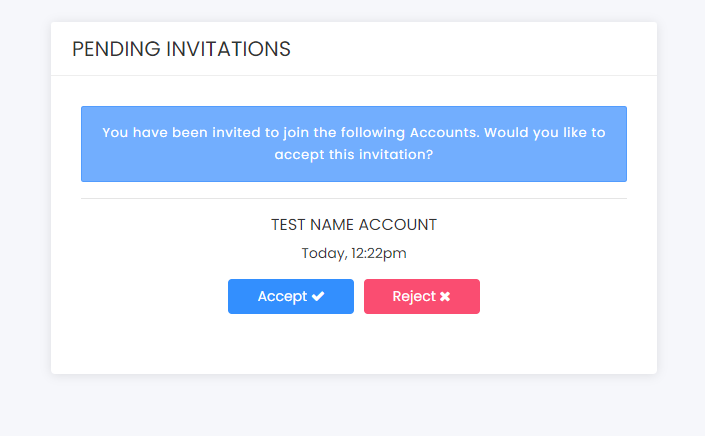Click the word PENDING in the heading
Image resolution: width=705 pixels, height=436 pixels.
[116, 49]
